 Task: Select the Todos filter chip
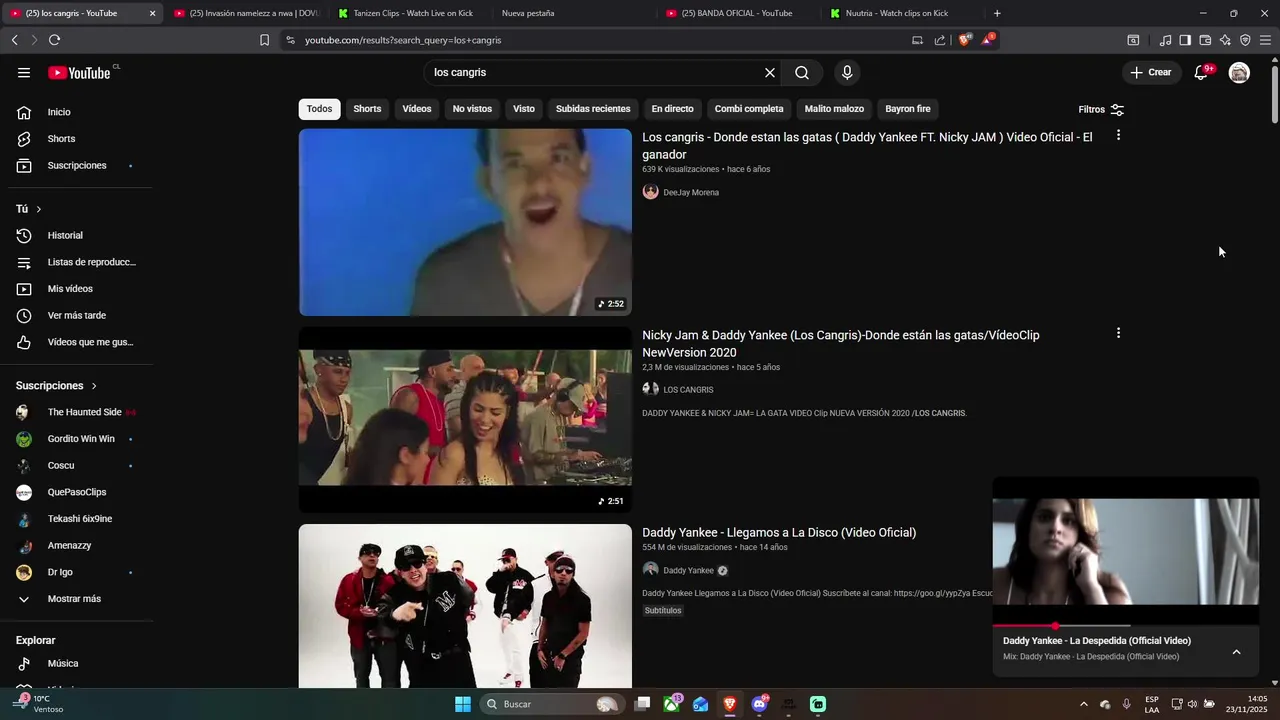pos(319,109)
